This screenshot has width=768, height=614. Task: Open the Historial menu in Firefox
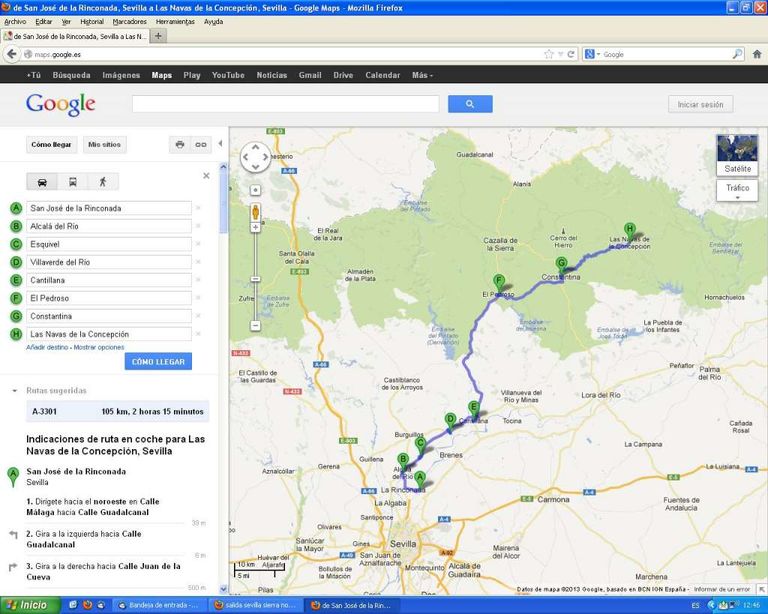[x=91, y=21]
